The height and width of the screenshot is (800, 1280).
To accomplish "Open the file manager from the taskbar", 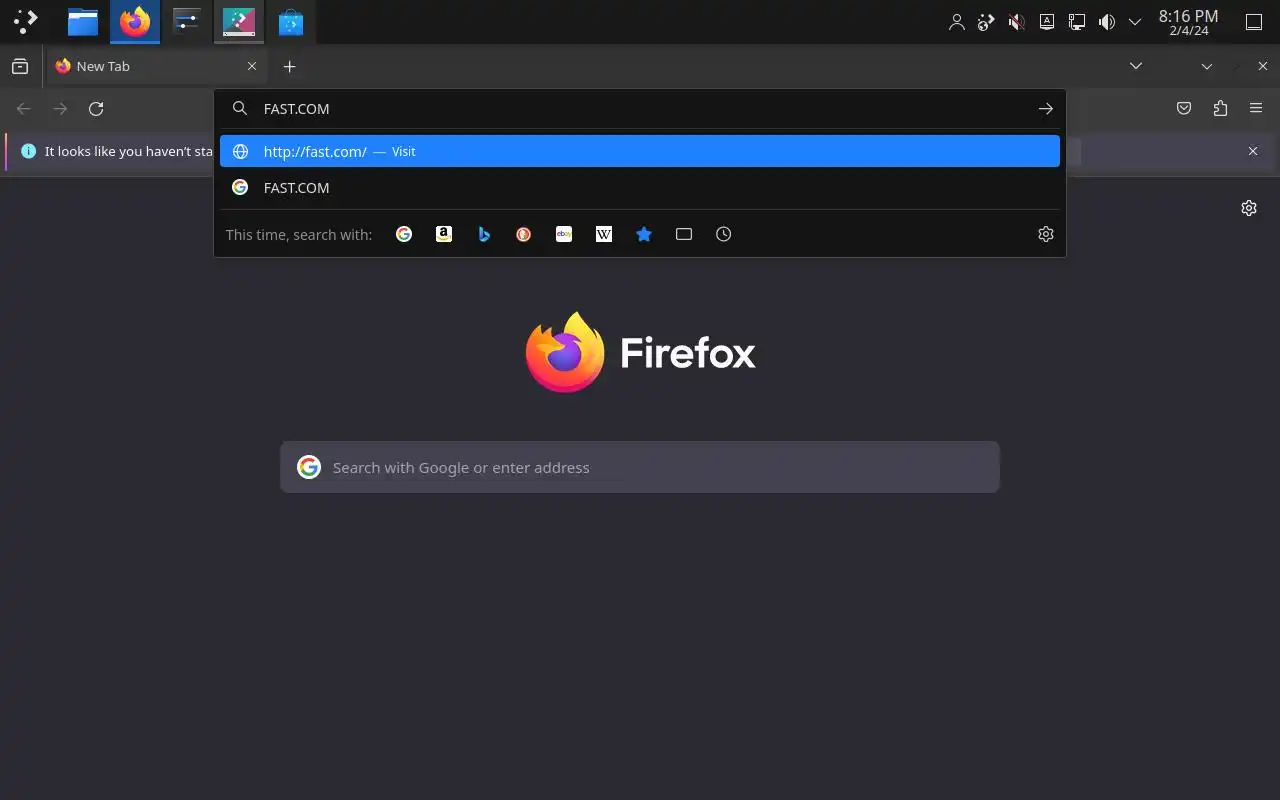I will 82,22.
